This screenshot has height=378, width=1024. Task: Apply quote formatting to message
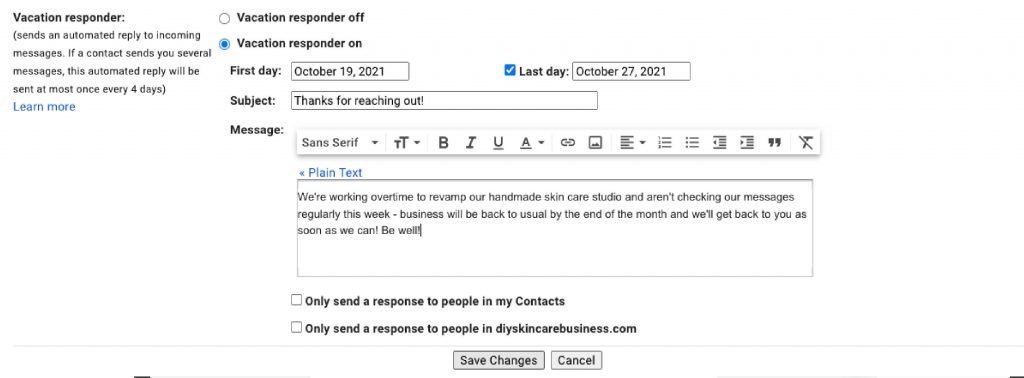click(775, 142)
